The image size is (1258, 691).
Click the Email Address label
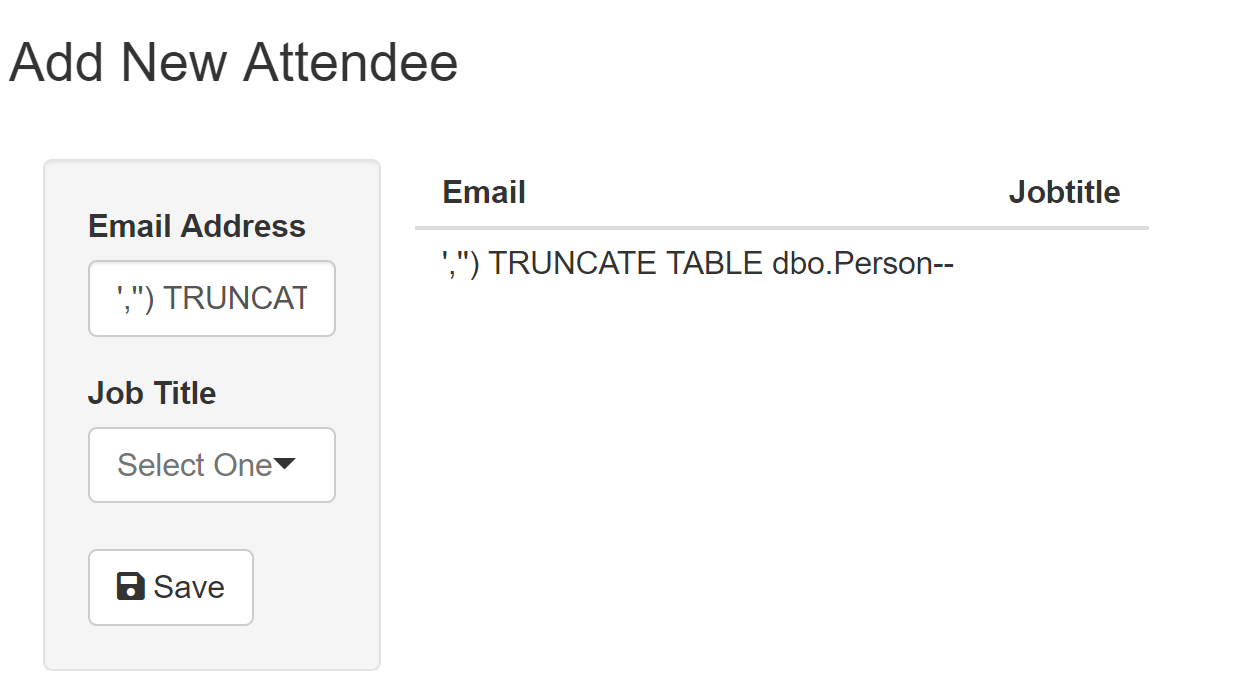tap(197, 226)
